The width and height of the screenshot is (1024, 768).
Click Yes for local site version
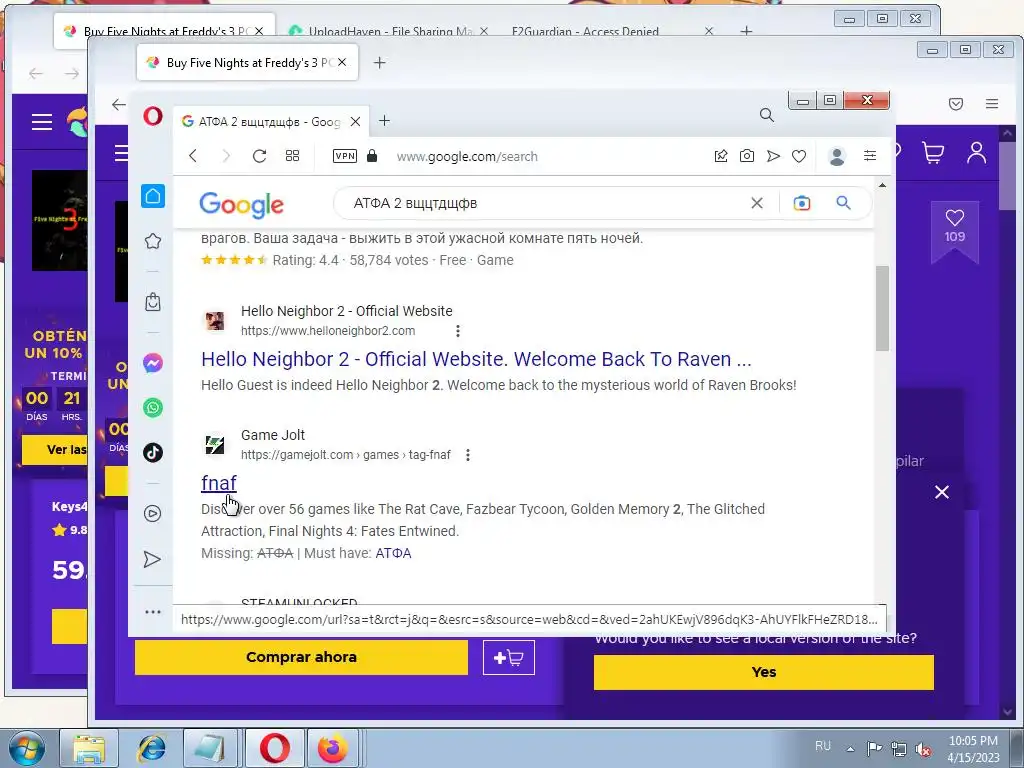point(763,672)
